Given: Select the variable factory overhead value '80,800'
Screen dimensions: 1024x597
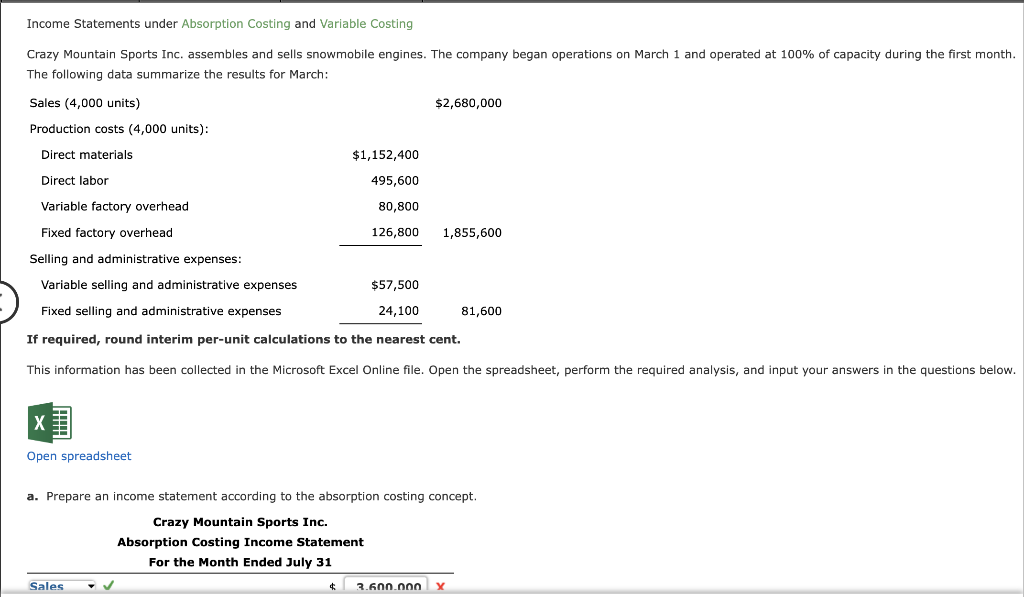Looking at the screenshot, I should (398, 206).
